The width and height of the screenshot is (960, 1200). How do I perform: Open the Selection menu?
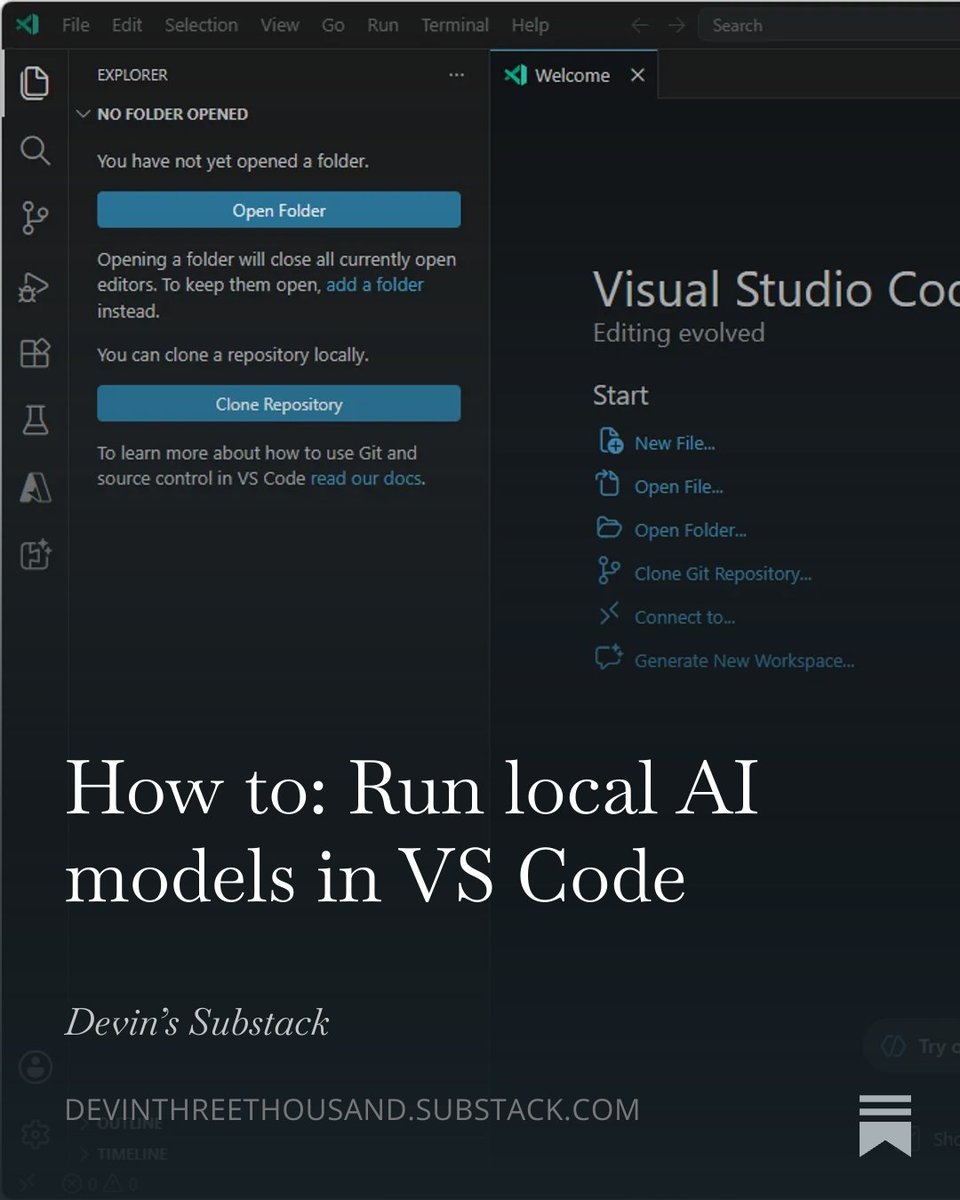pos(201,25)
